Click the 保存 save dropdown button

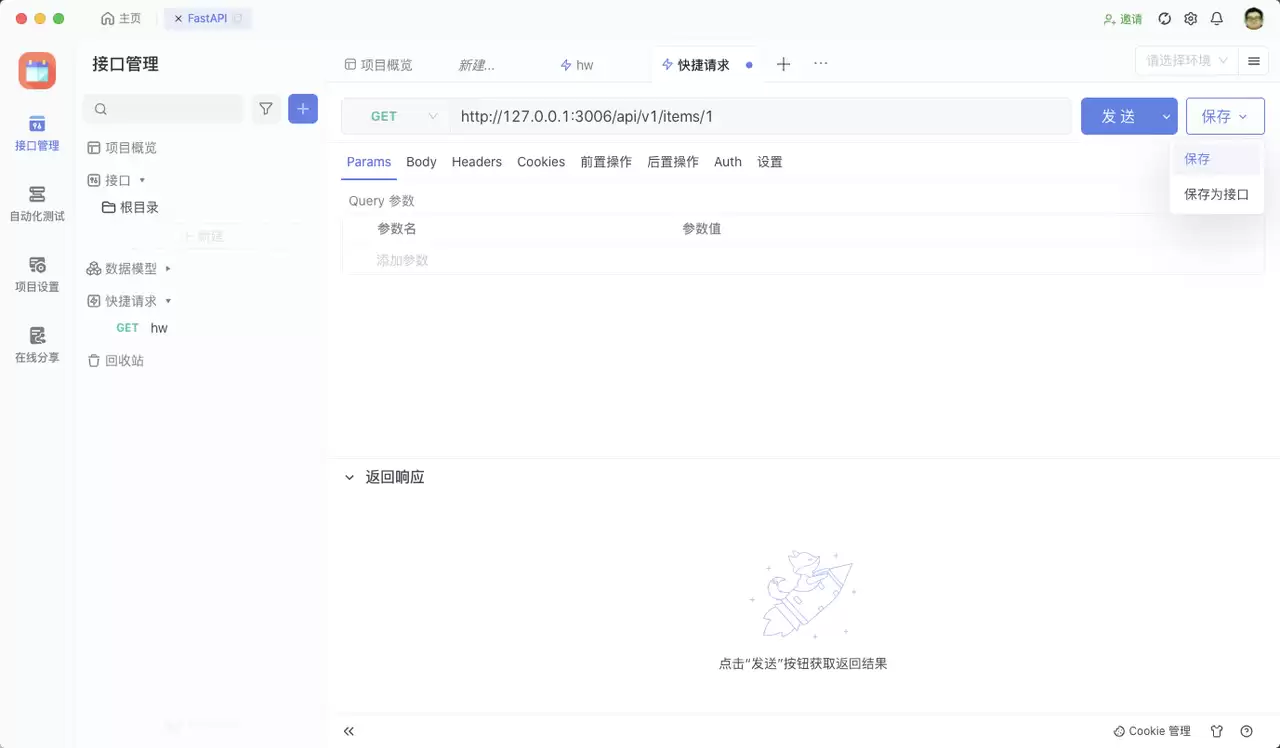click(x=1225, y=116)
